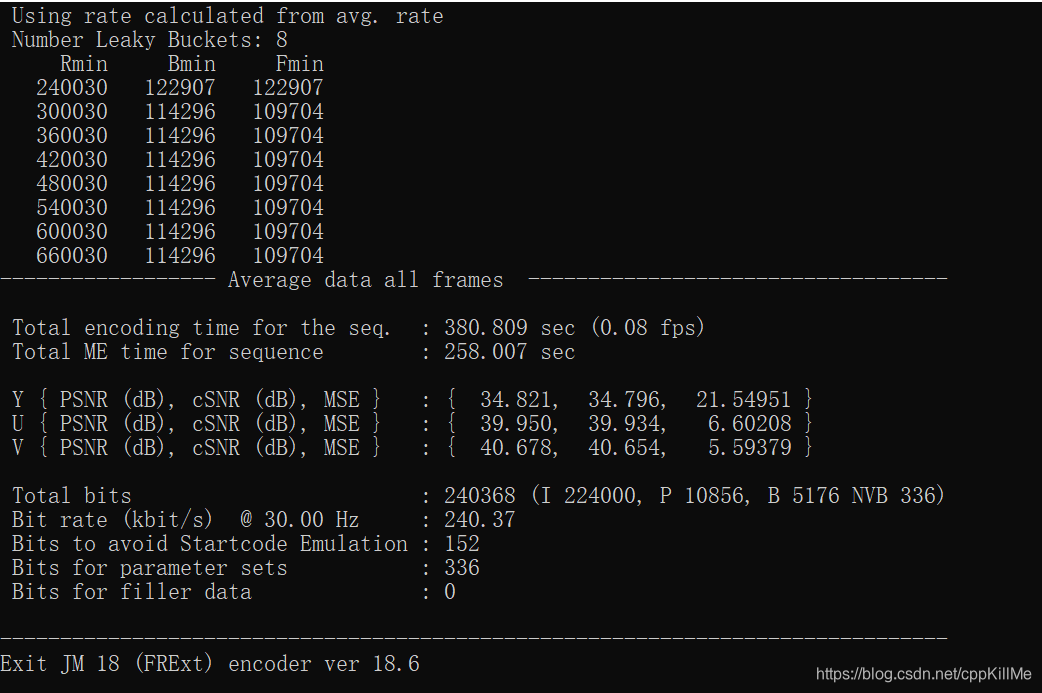Click bit rate value 240.37

480,520
